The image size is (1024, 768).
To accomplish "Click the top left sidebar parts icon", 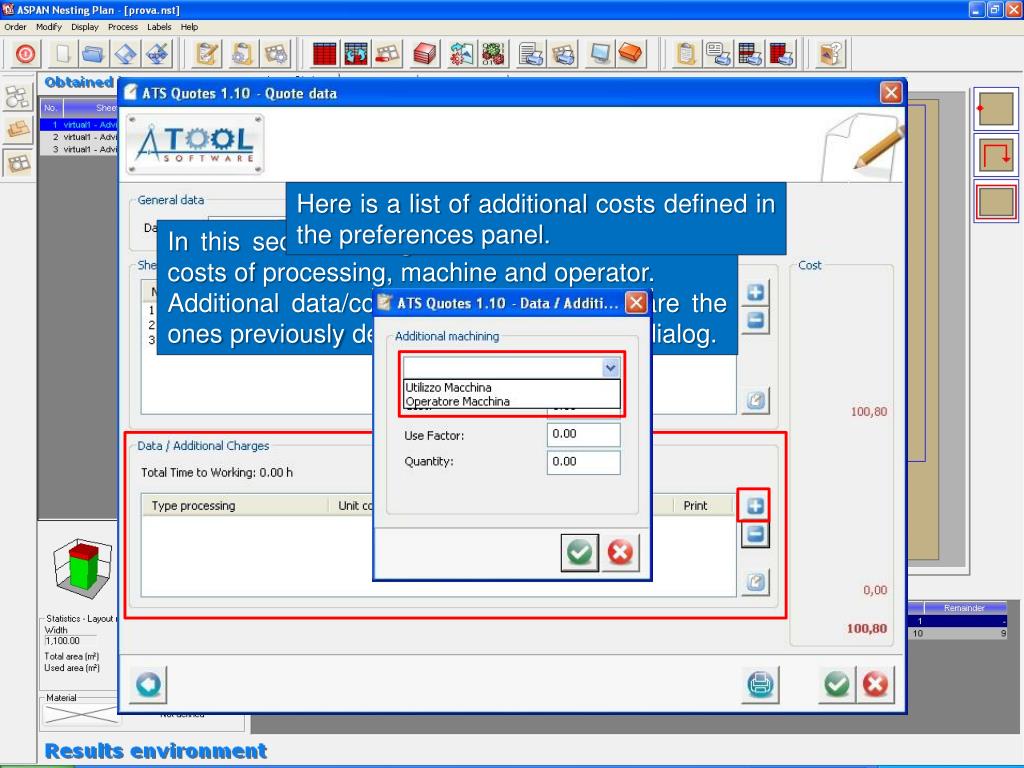I will pos(18,97).
